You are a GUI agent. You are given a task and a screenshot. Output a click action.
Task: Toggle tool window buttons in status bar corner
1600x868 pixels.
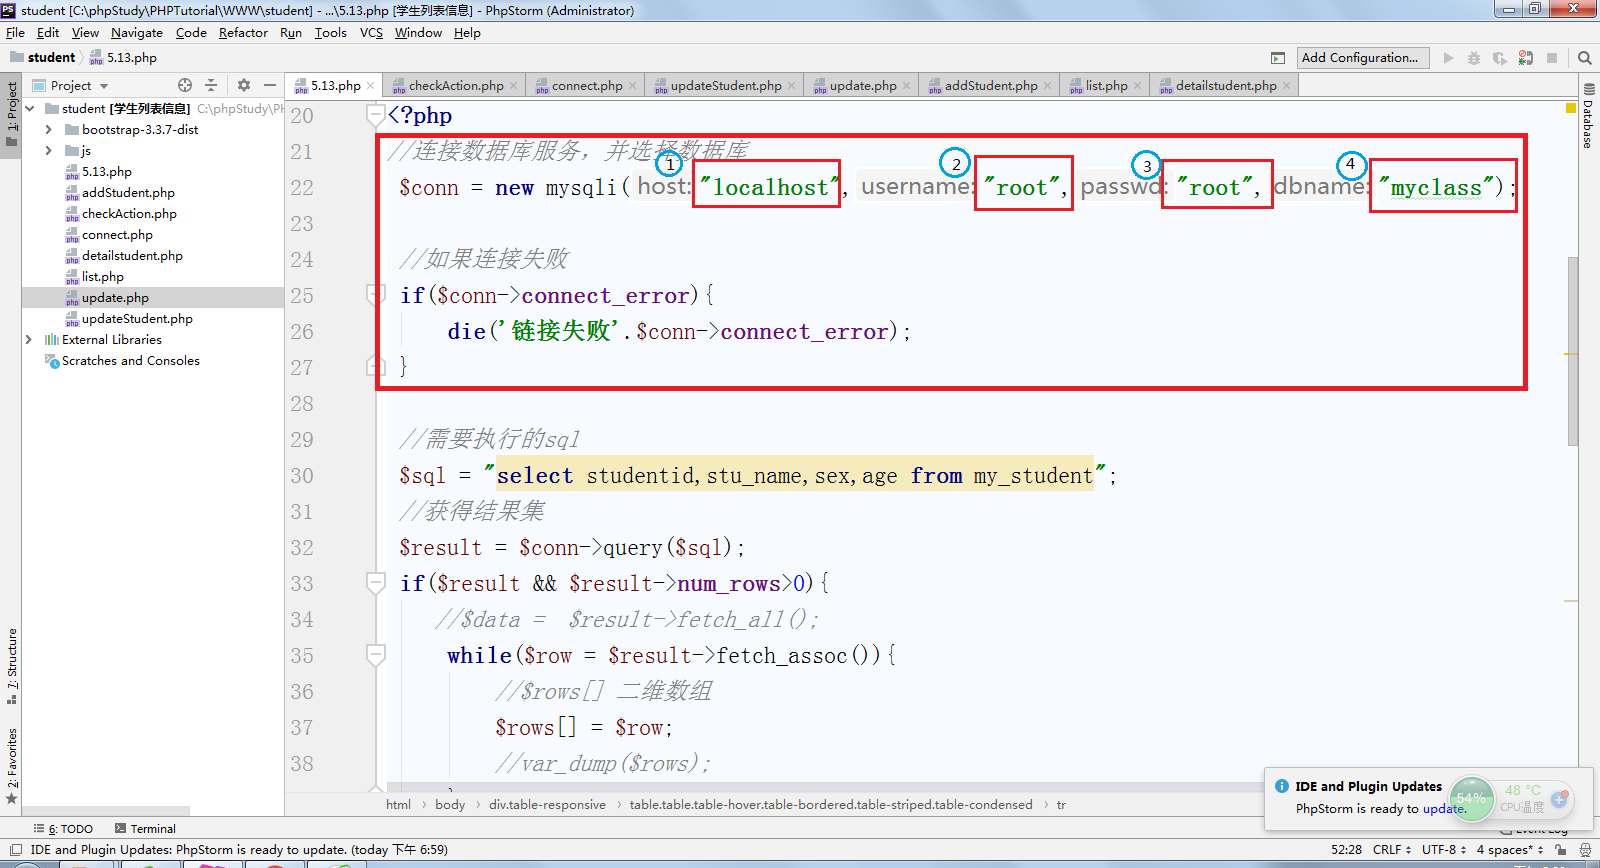click(x=15, y=850)
